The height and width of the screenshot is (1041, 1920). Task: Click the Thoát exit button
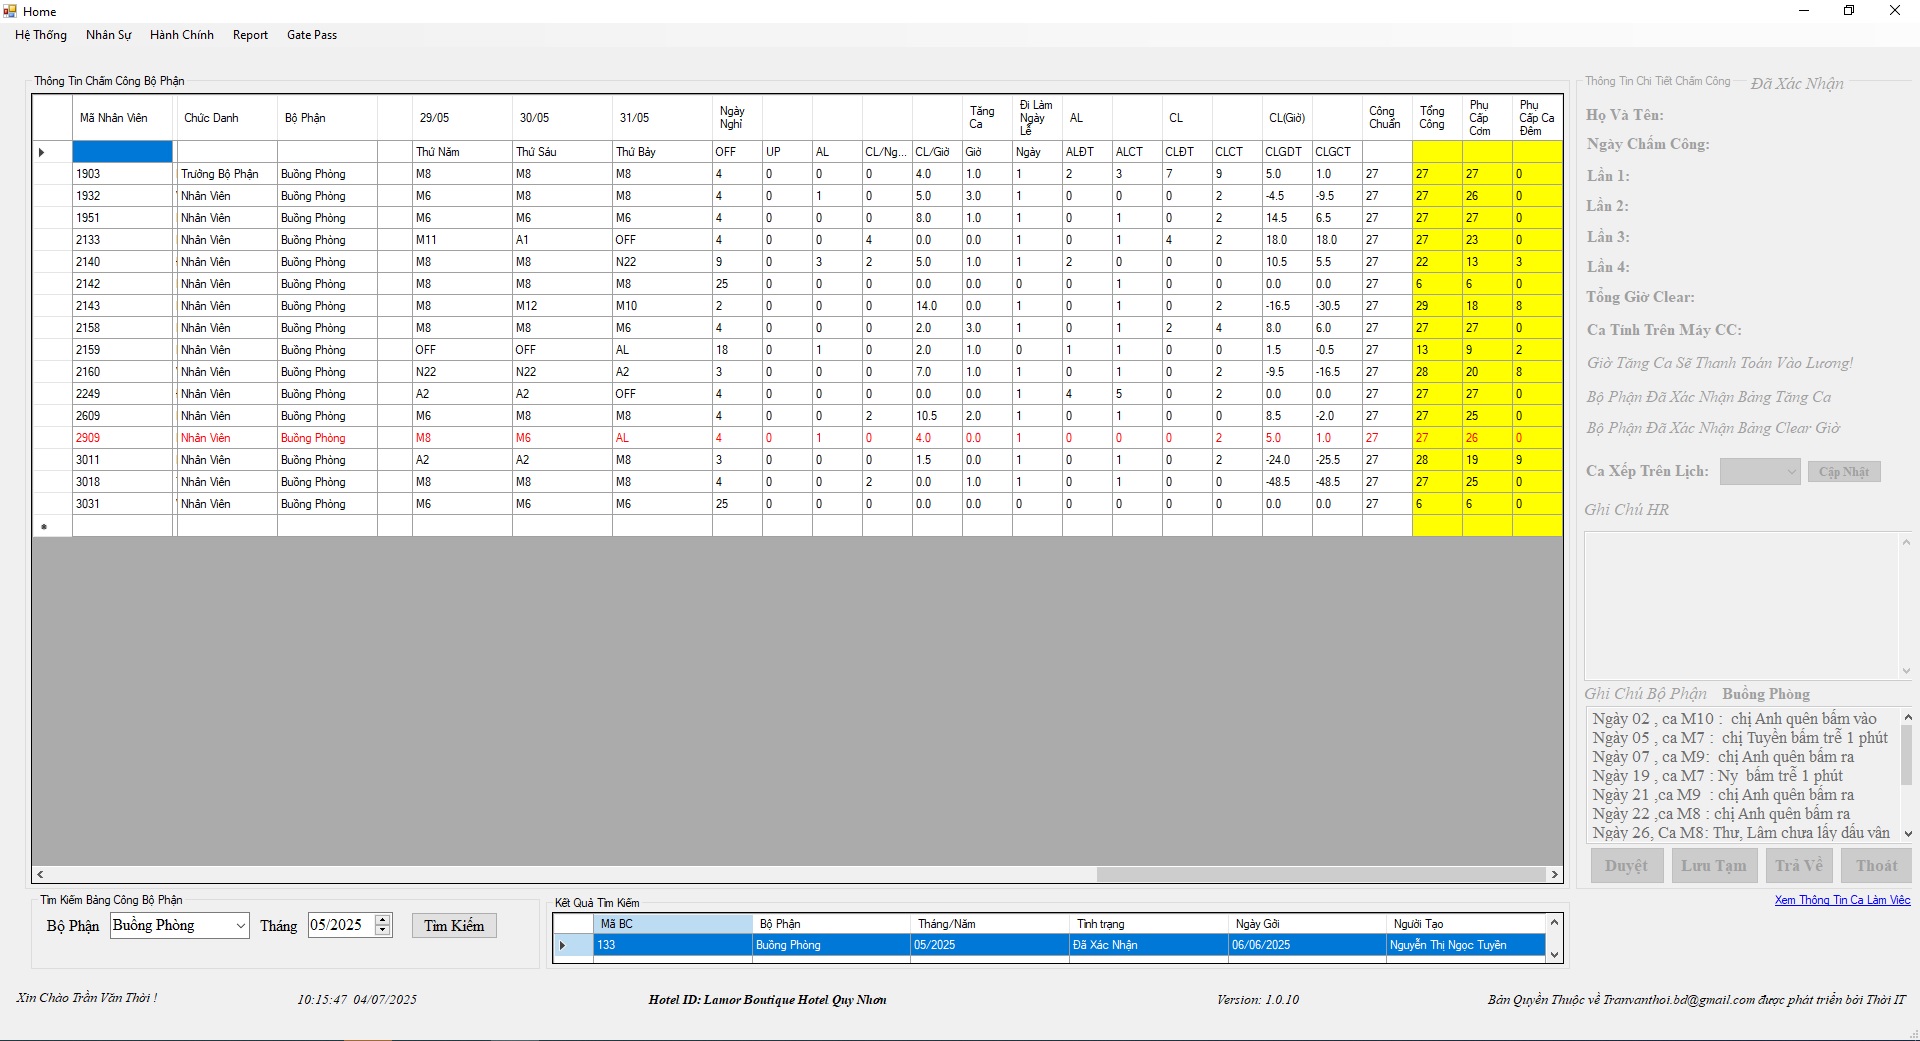1876,866
